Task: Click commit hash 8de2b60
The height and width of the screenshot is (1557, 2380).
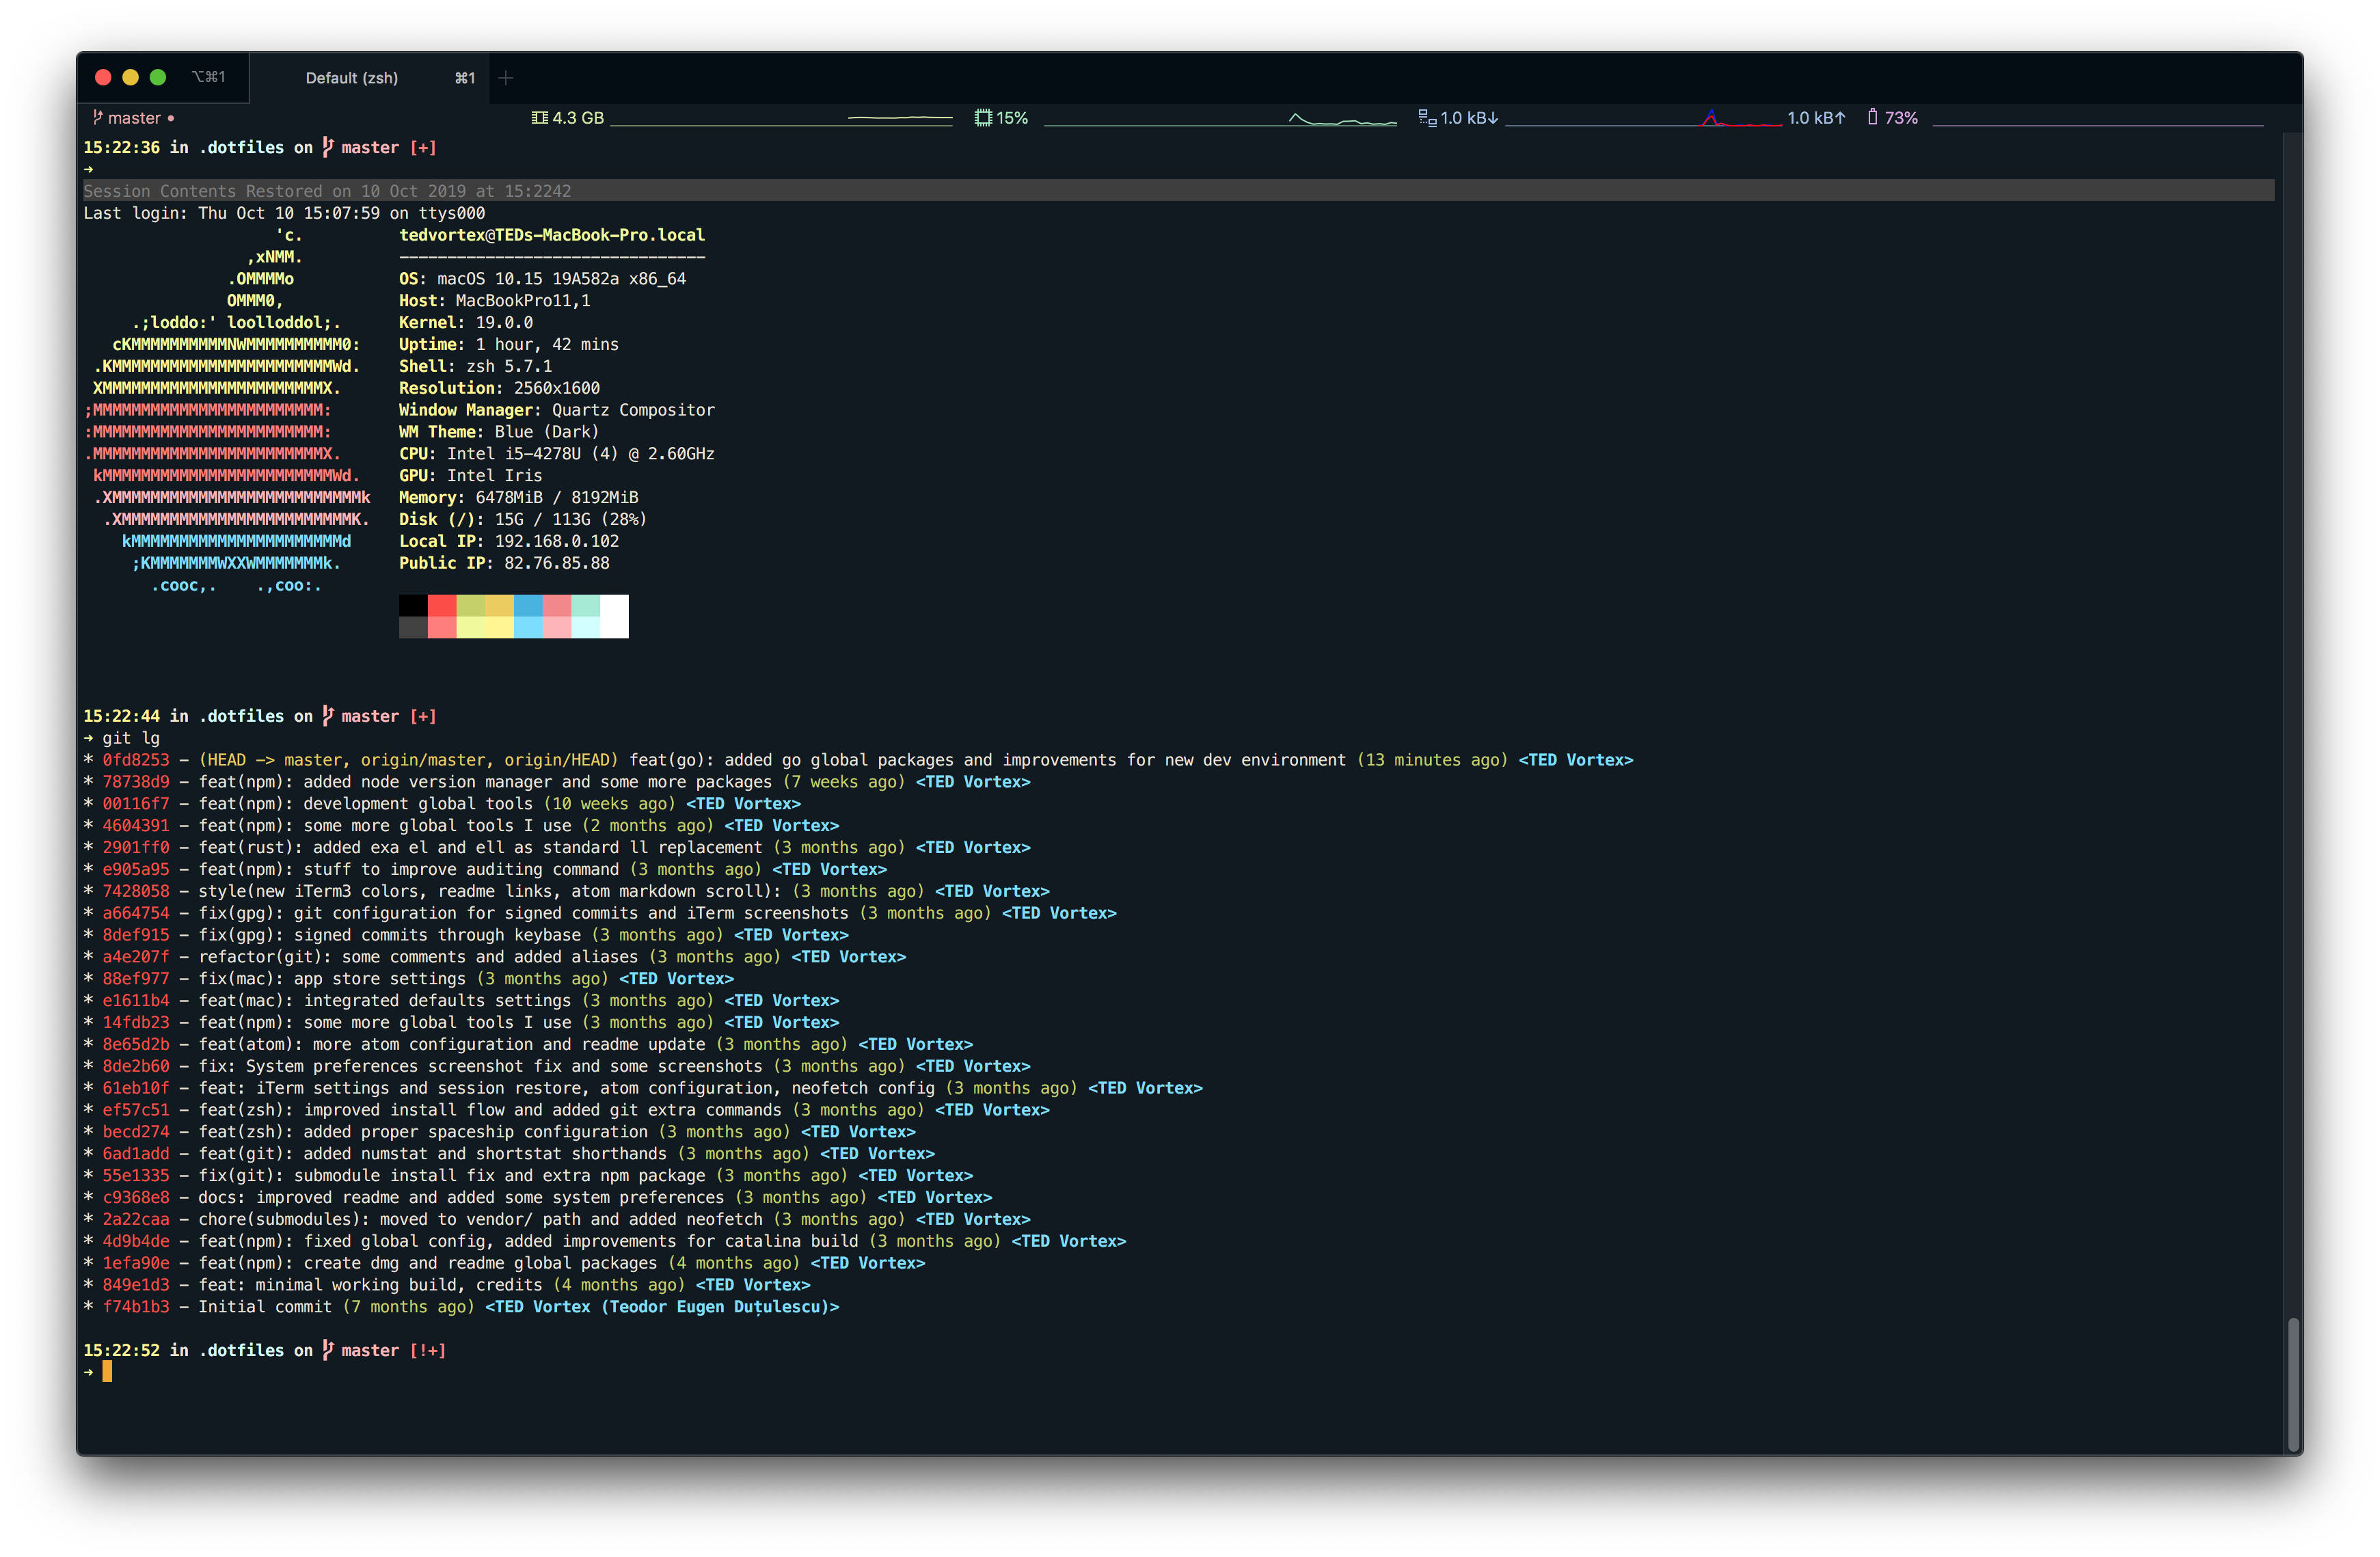Action: tap(136, 1067)
